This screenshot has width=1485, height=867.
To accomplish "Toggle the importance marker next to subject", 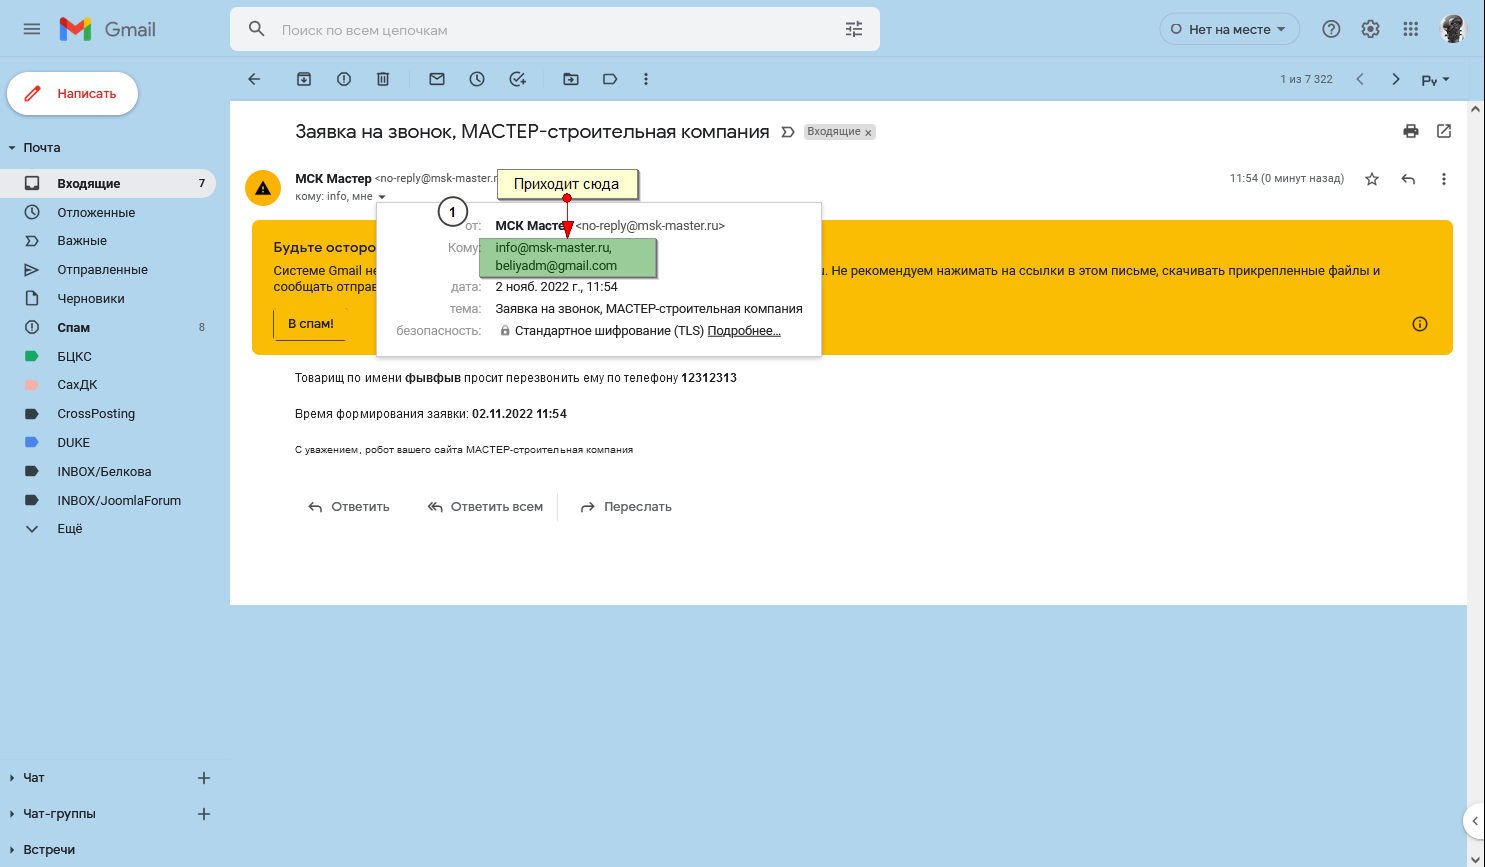I will 788,132.
